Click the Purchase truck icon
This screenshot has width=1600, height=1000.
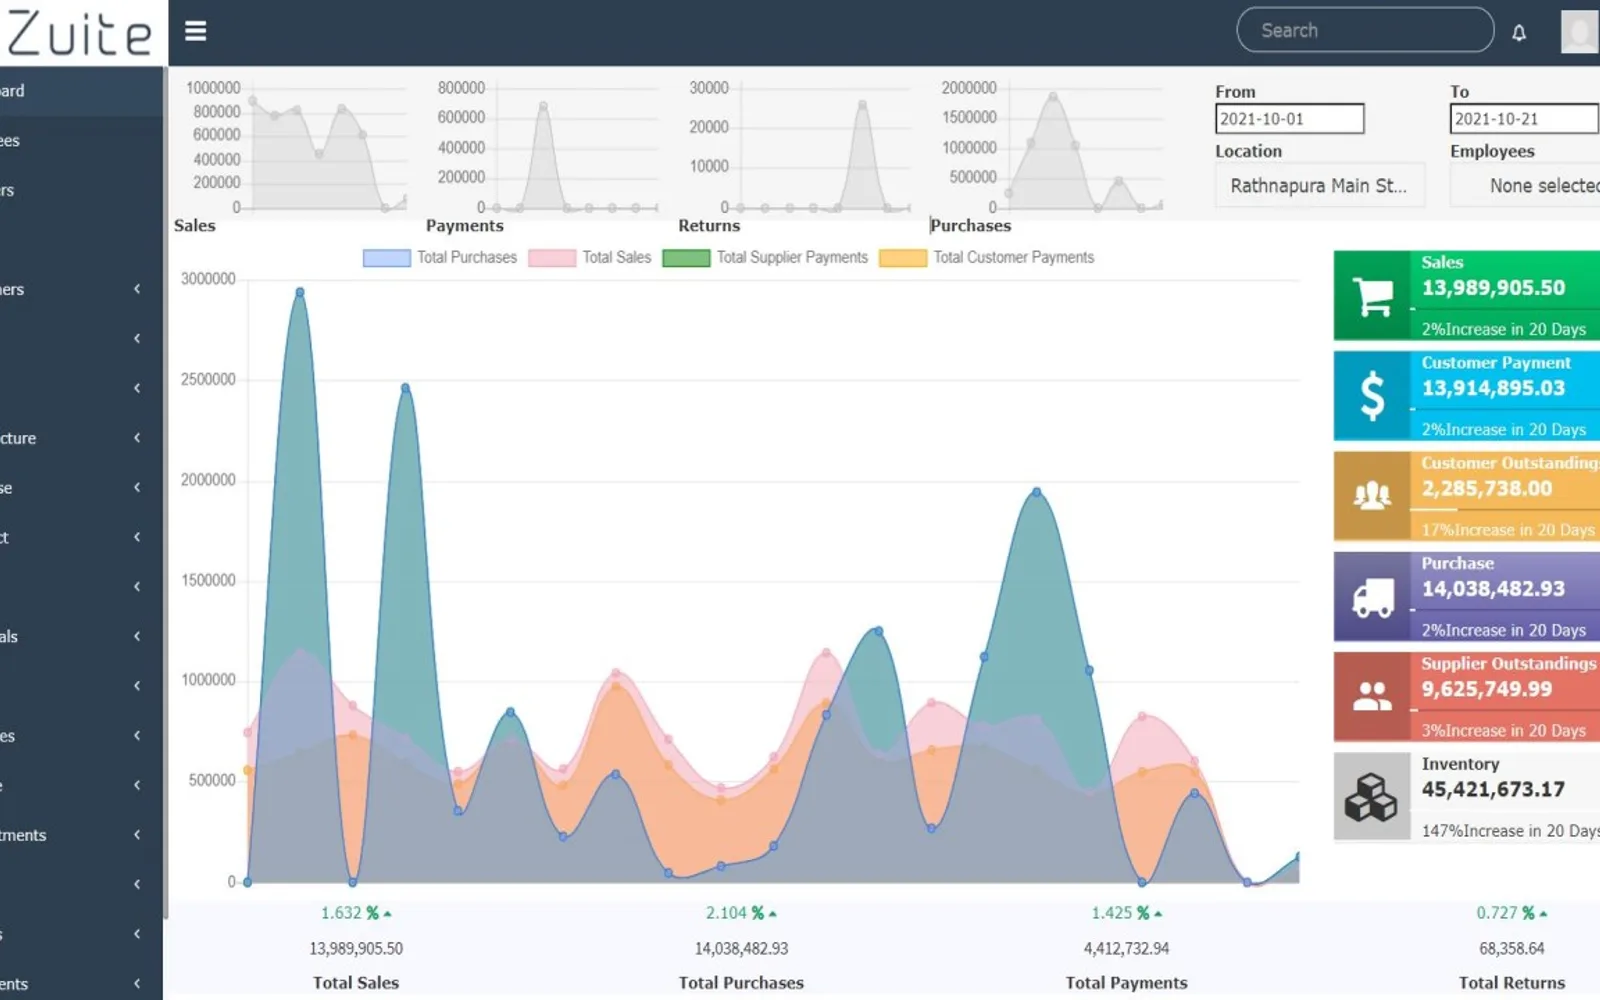pos(1372,597)
